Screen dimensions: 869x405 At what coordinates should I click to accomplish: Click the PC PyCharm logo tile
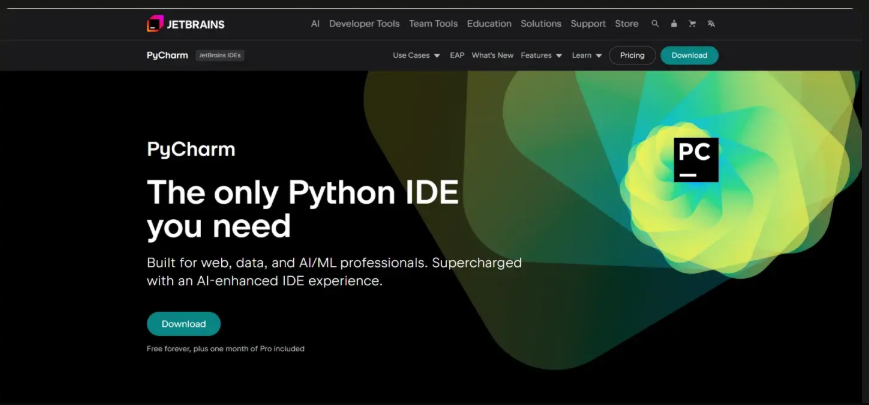pos(696,160)
